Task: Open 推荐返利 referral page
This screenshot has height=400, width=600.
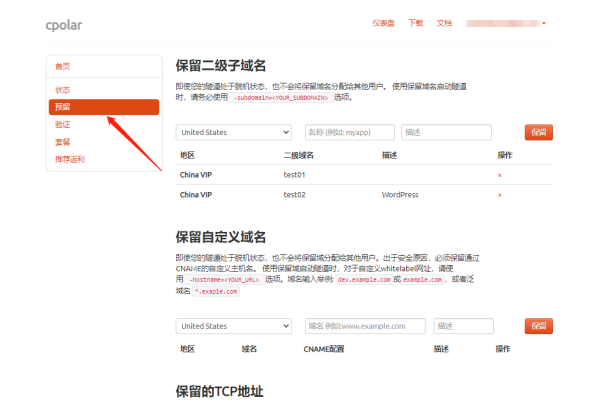Action: click(x=70, y=159)
